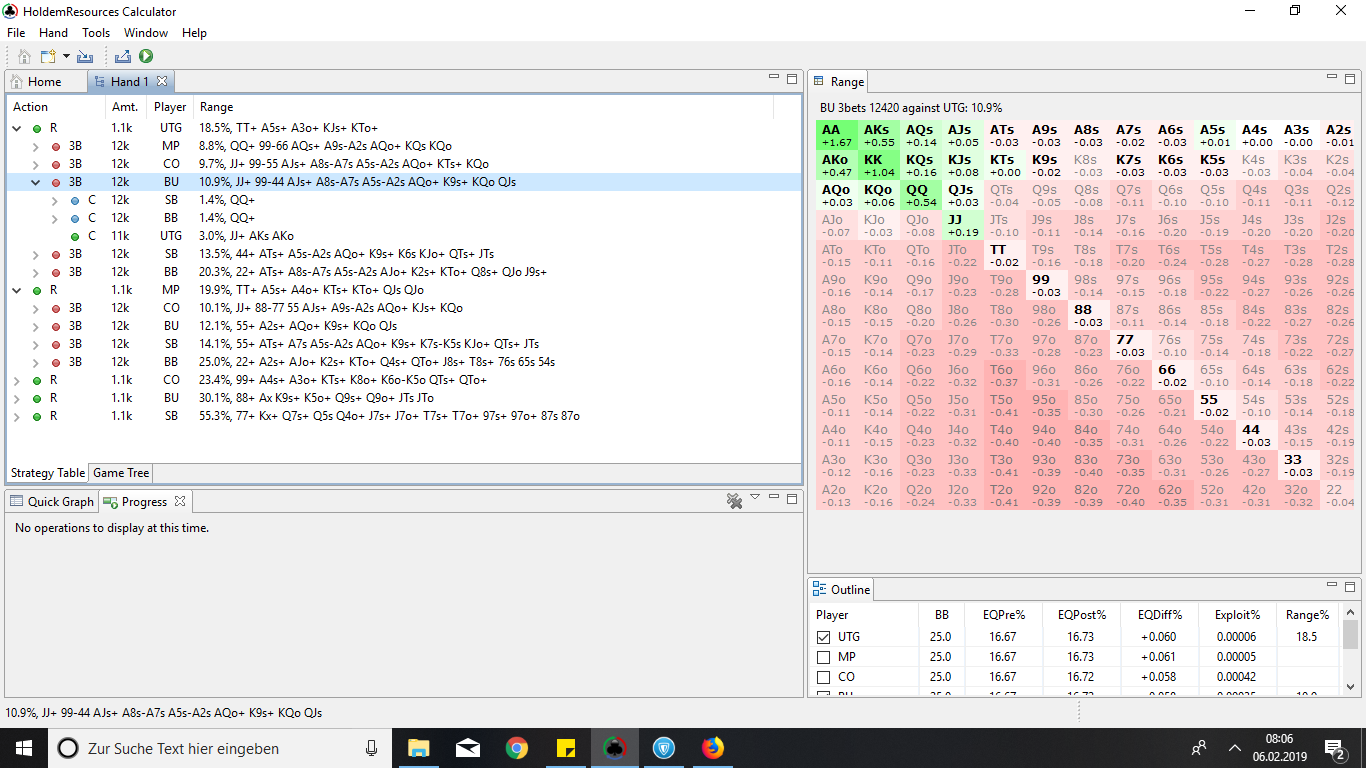Check the CO player checkbox
1366x768 pixels.
[x=823, y=677]
